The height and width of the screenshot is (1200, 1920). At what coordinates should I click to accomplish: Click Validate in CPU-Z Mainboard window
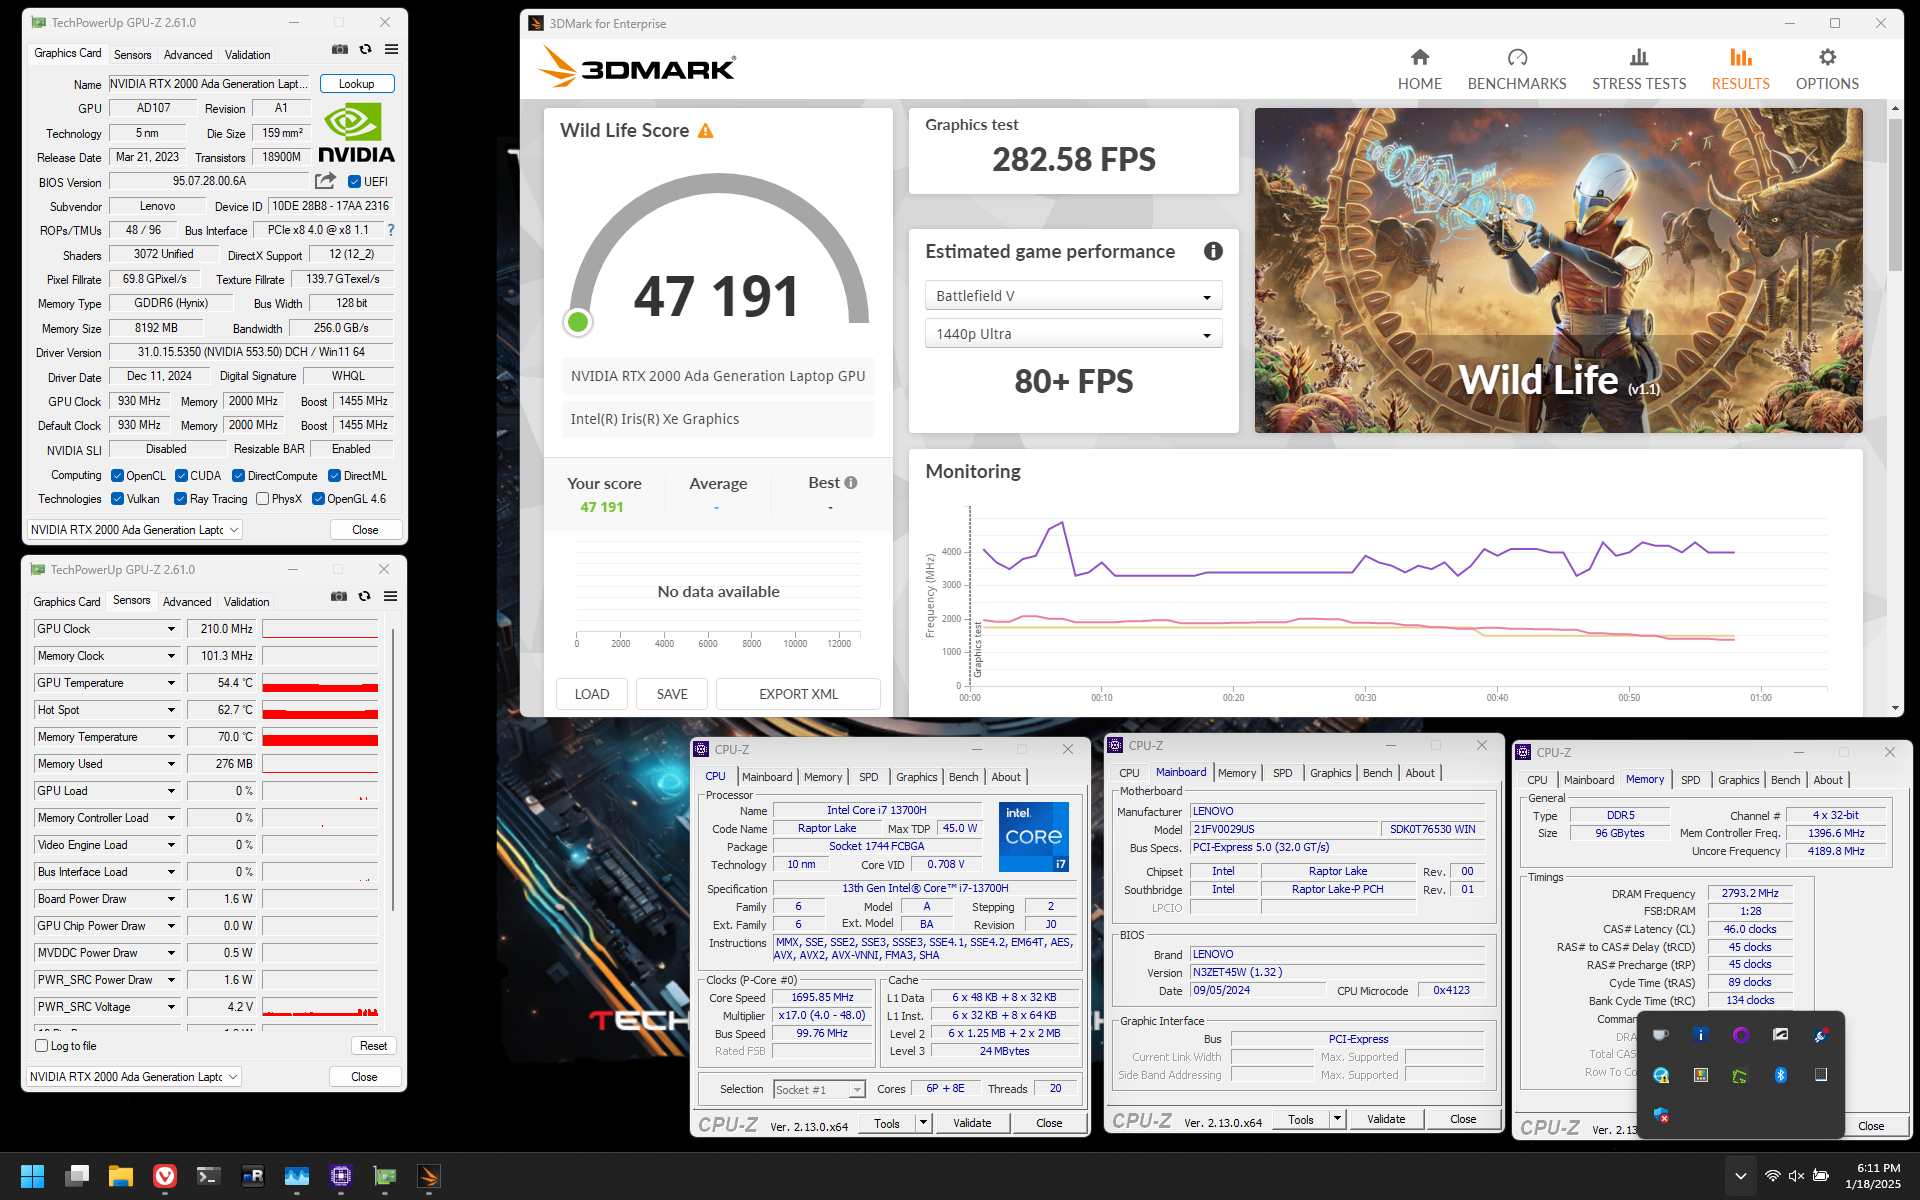(1386, 1119)
